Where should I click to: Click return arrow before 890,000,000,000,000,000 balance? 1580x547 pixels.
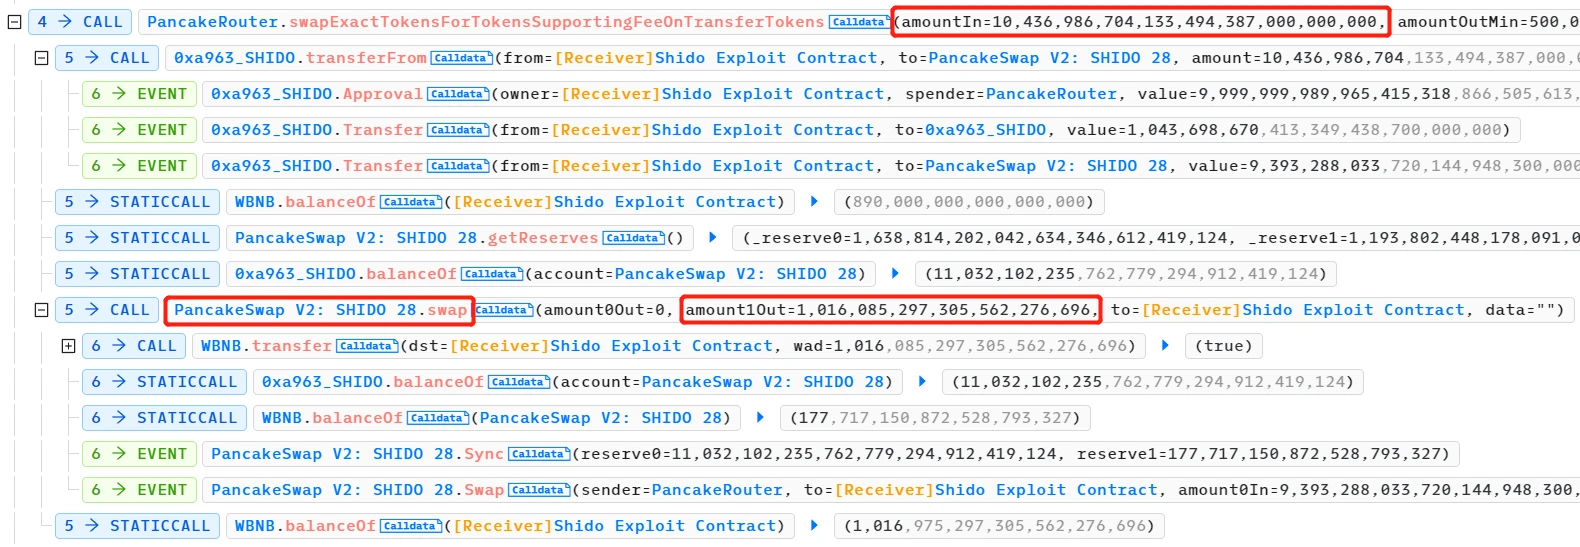click(x=814, y=202)
